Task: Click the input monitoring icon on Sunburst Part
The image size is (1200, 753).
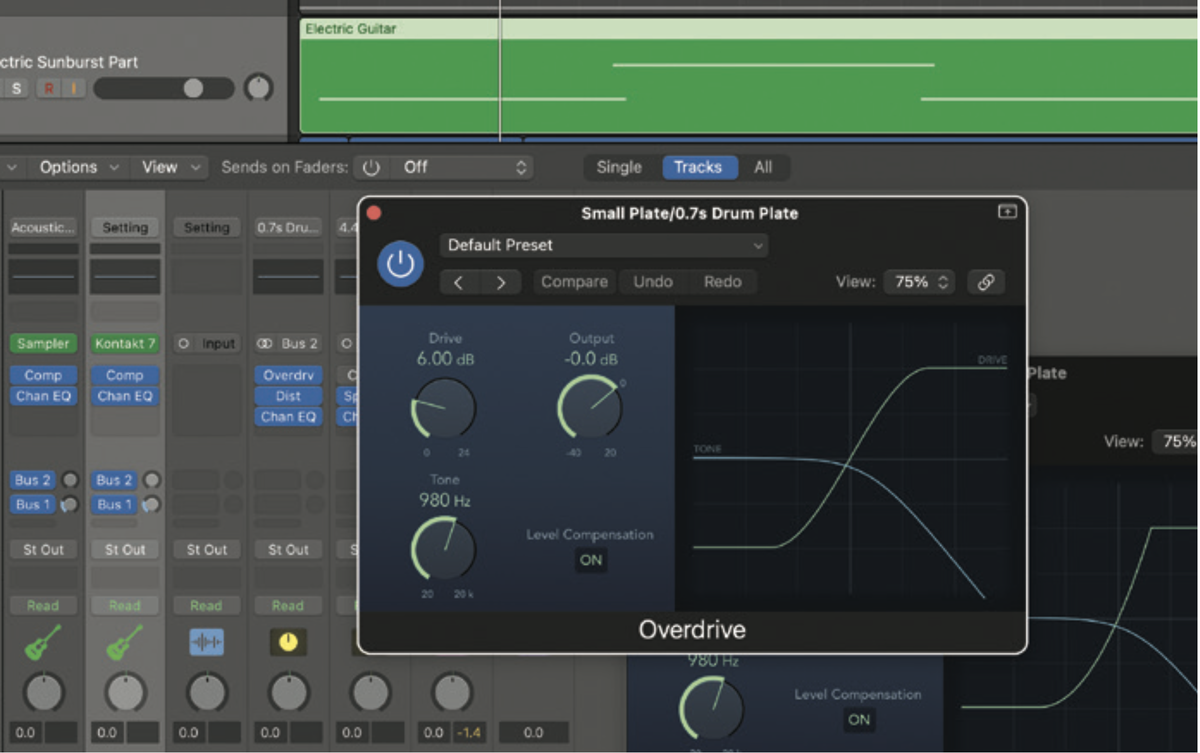Action: [x=75, y=88]
